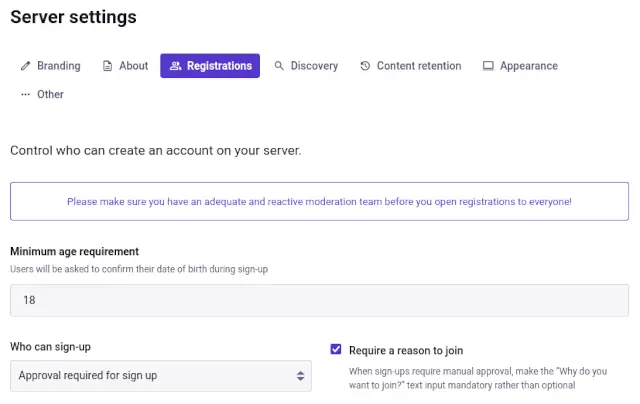The height and width of the screenshot is (404, 640).
Task: Open the Other settings tab
Action: 42,94
